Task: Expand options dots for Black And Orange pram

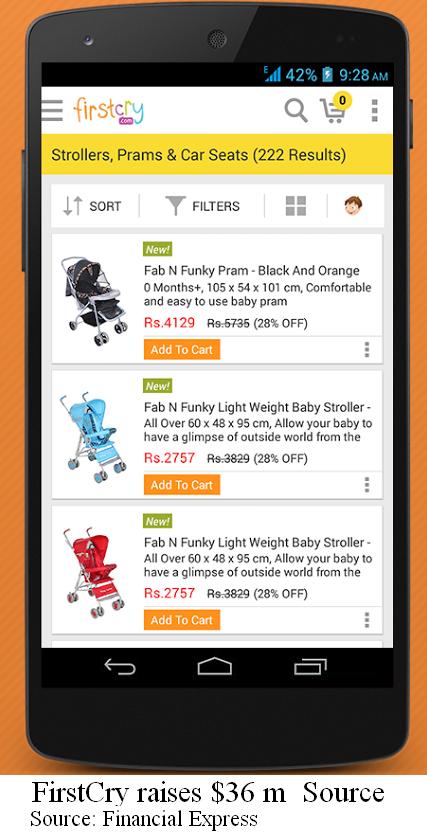Action: tap(367, 349)
